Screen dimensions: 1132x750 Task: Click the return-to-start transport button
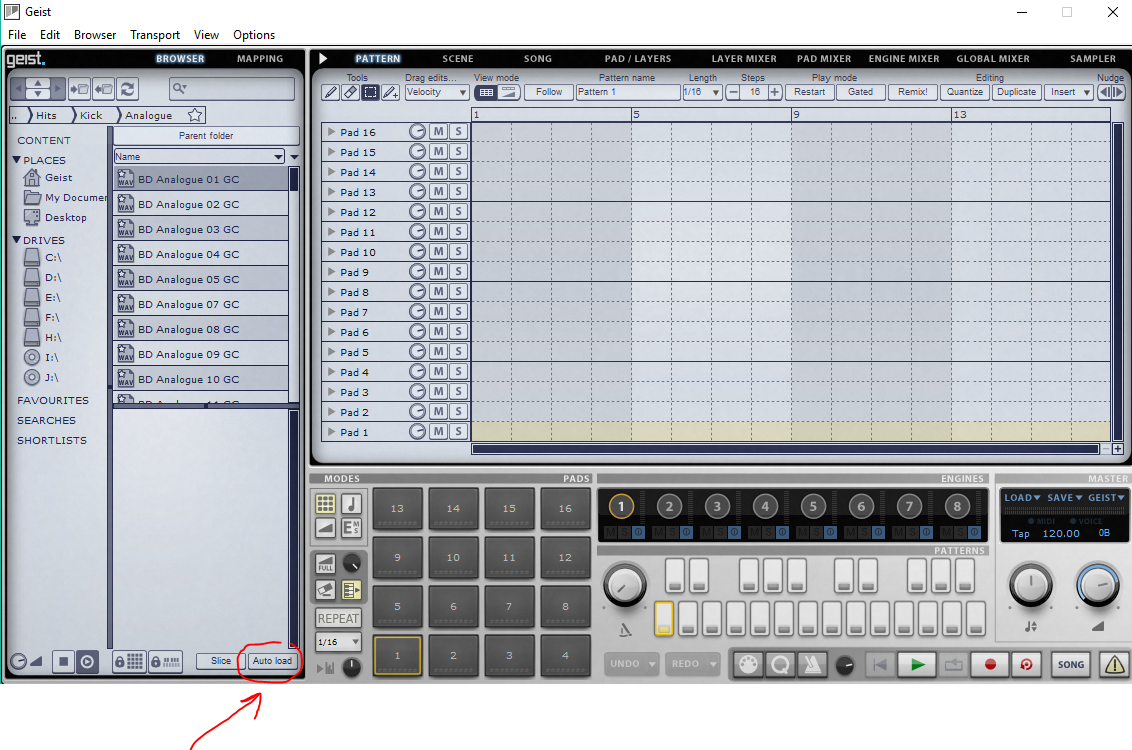[x=880, y=664]
